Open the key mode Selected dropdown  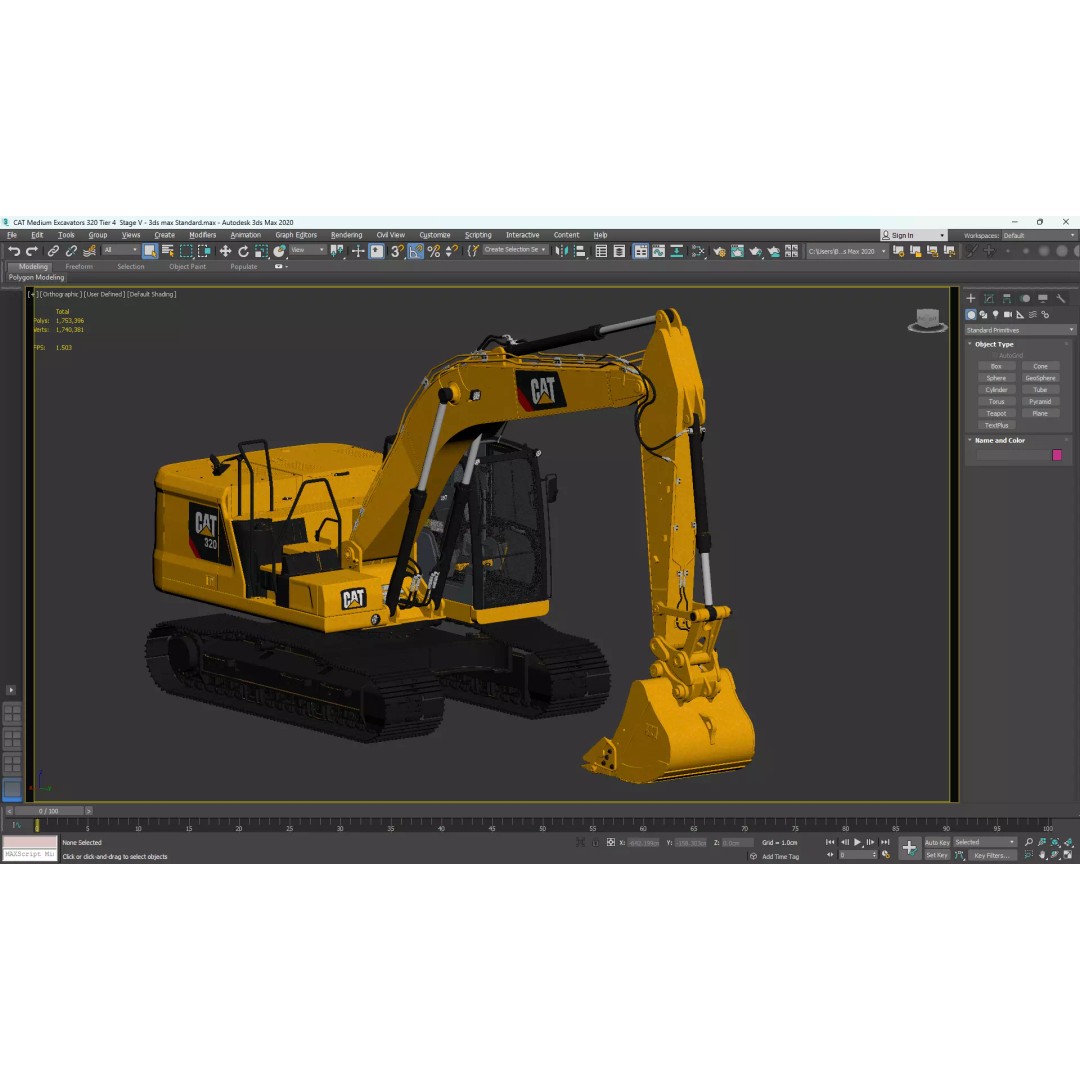coord(984,842)
